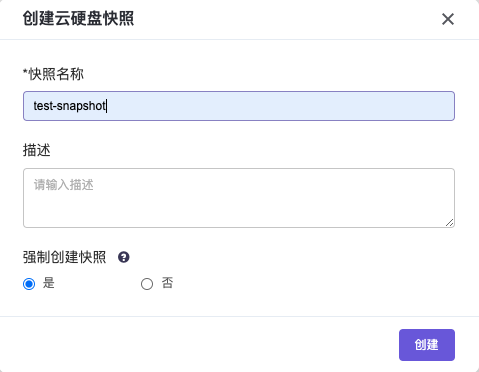Focus the 快照名称 input field

click(x=239, y=106)
